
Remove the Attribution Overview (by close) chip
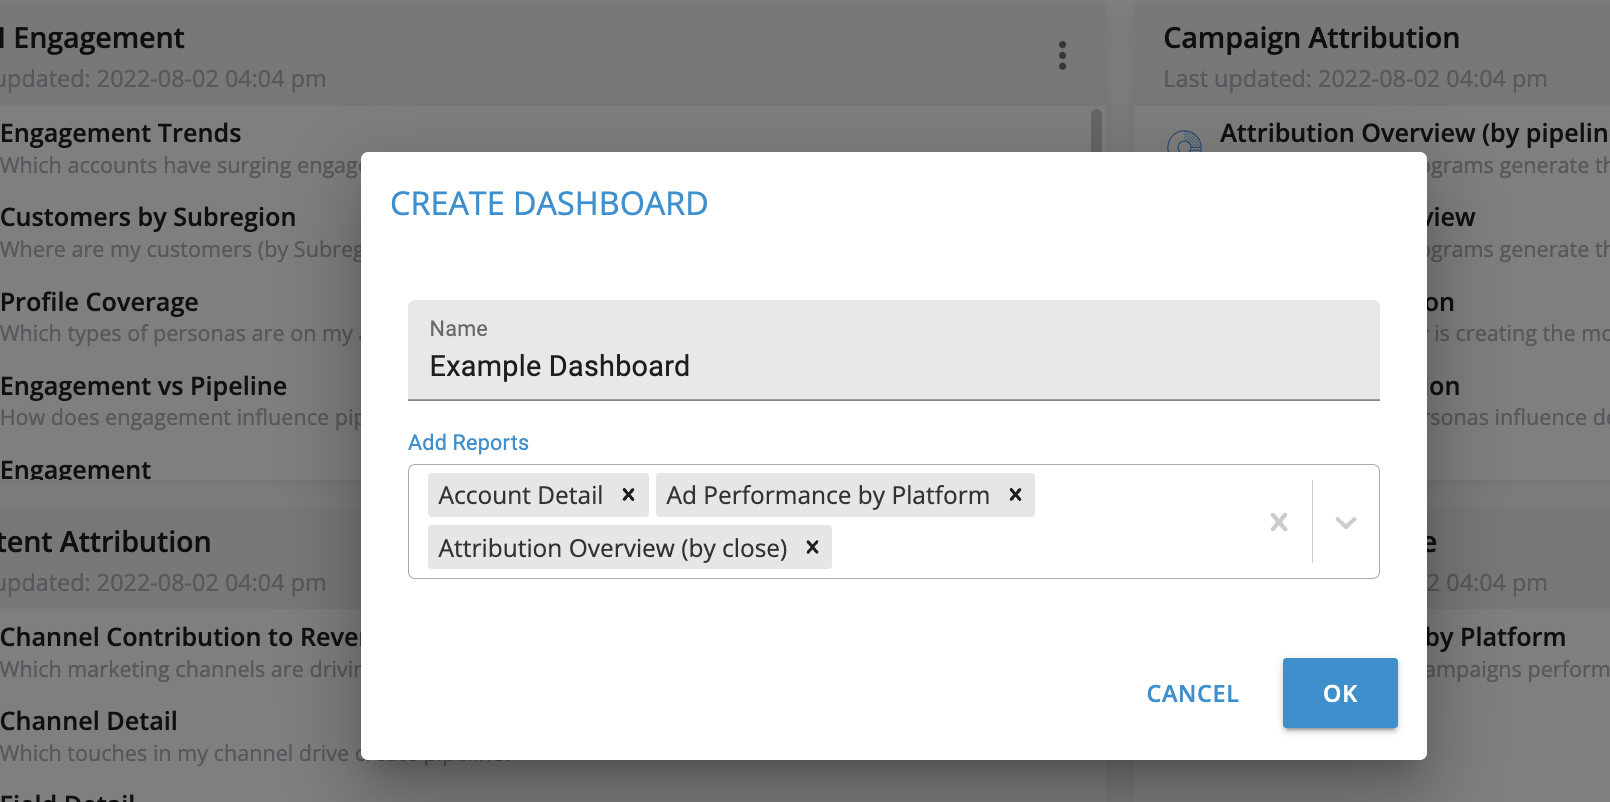[x=812, y=547]
